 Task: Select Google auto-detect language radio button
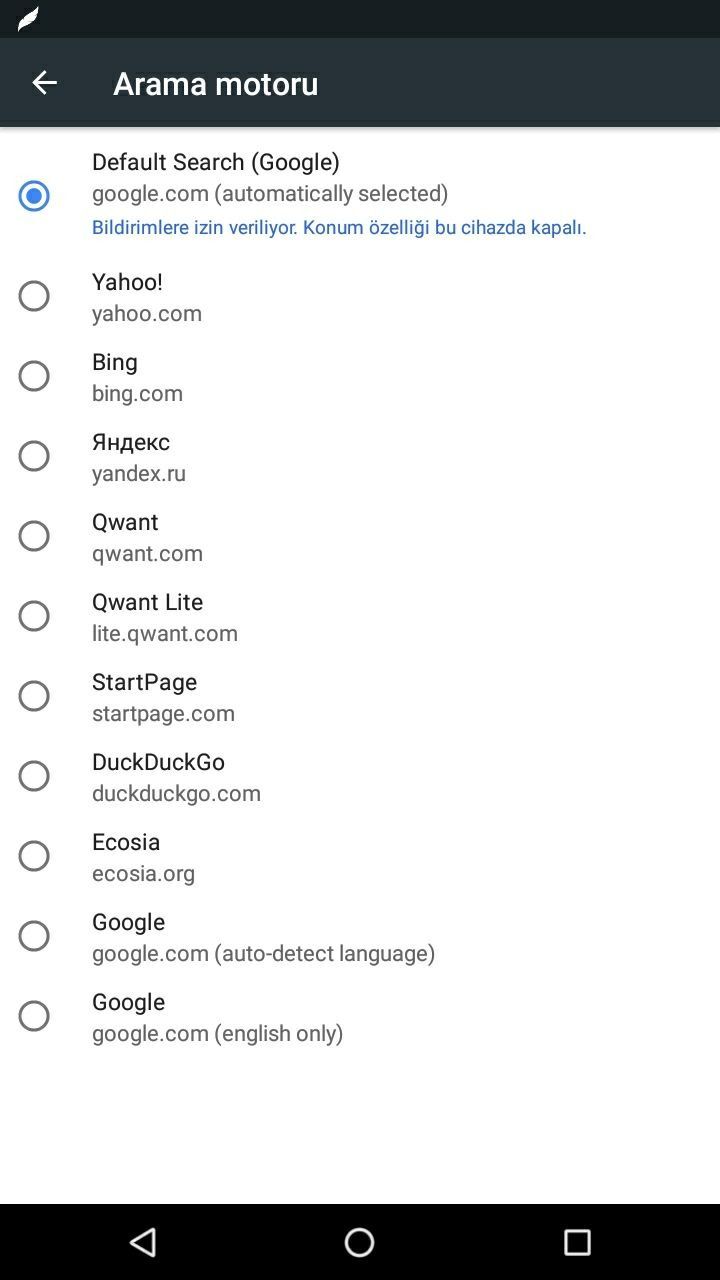(x=34, y=936)
